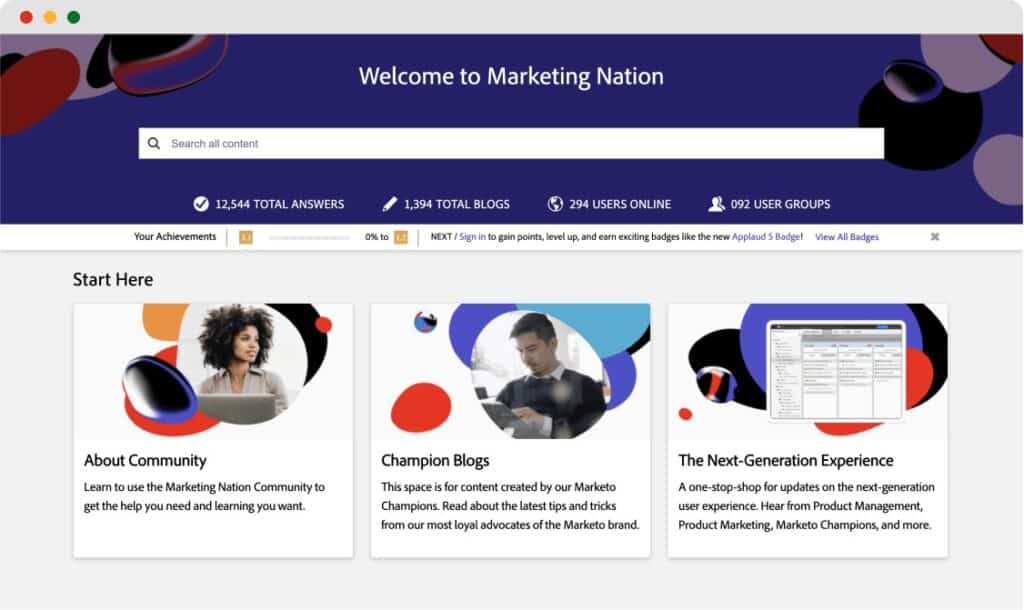1024x610 pixels.
Task: Click the people icon beside User Groups
Action: point(716,204)
